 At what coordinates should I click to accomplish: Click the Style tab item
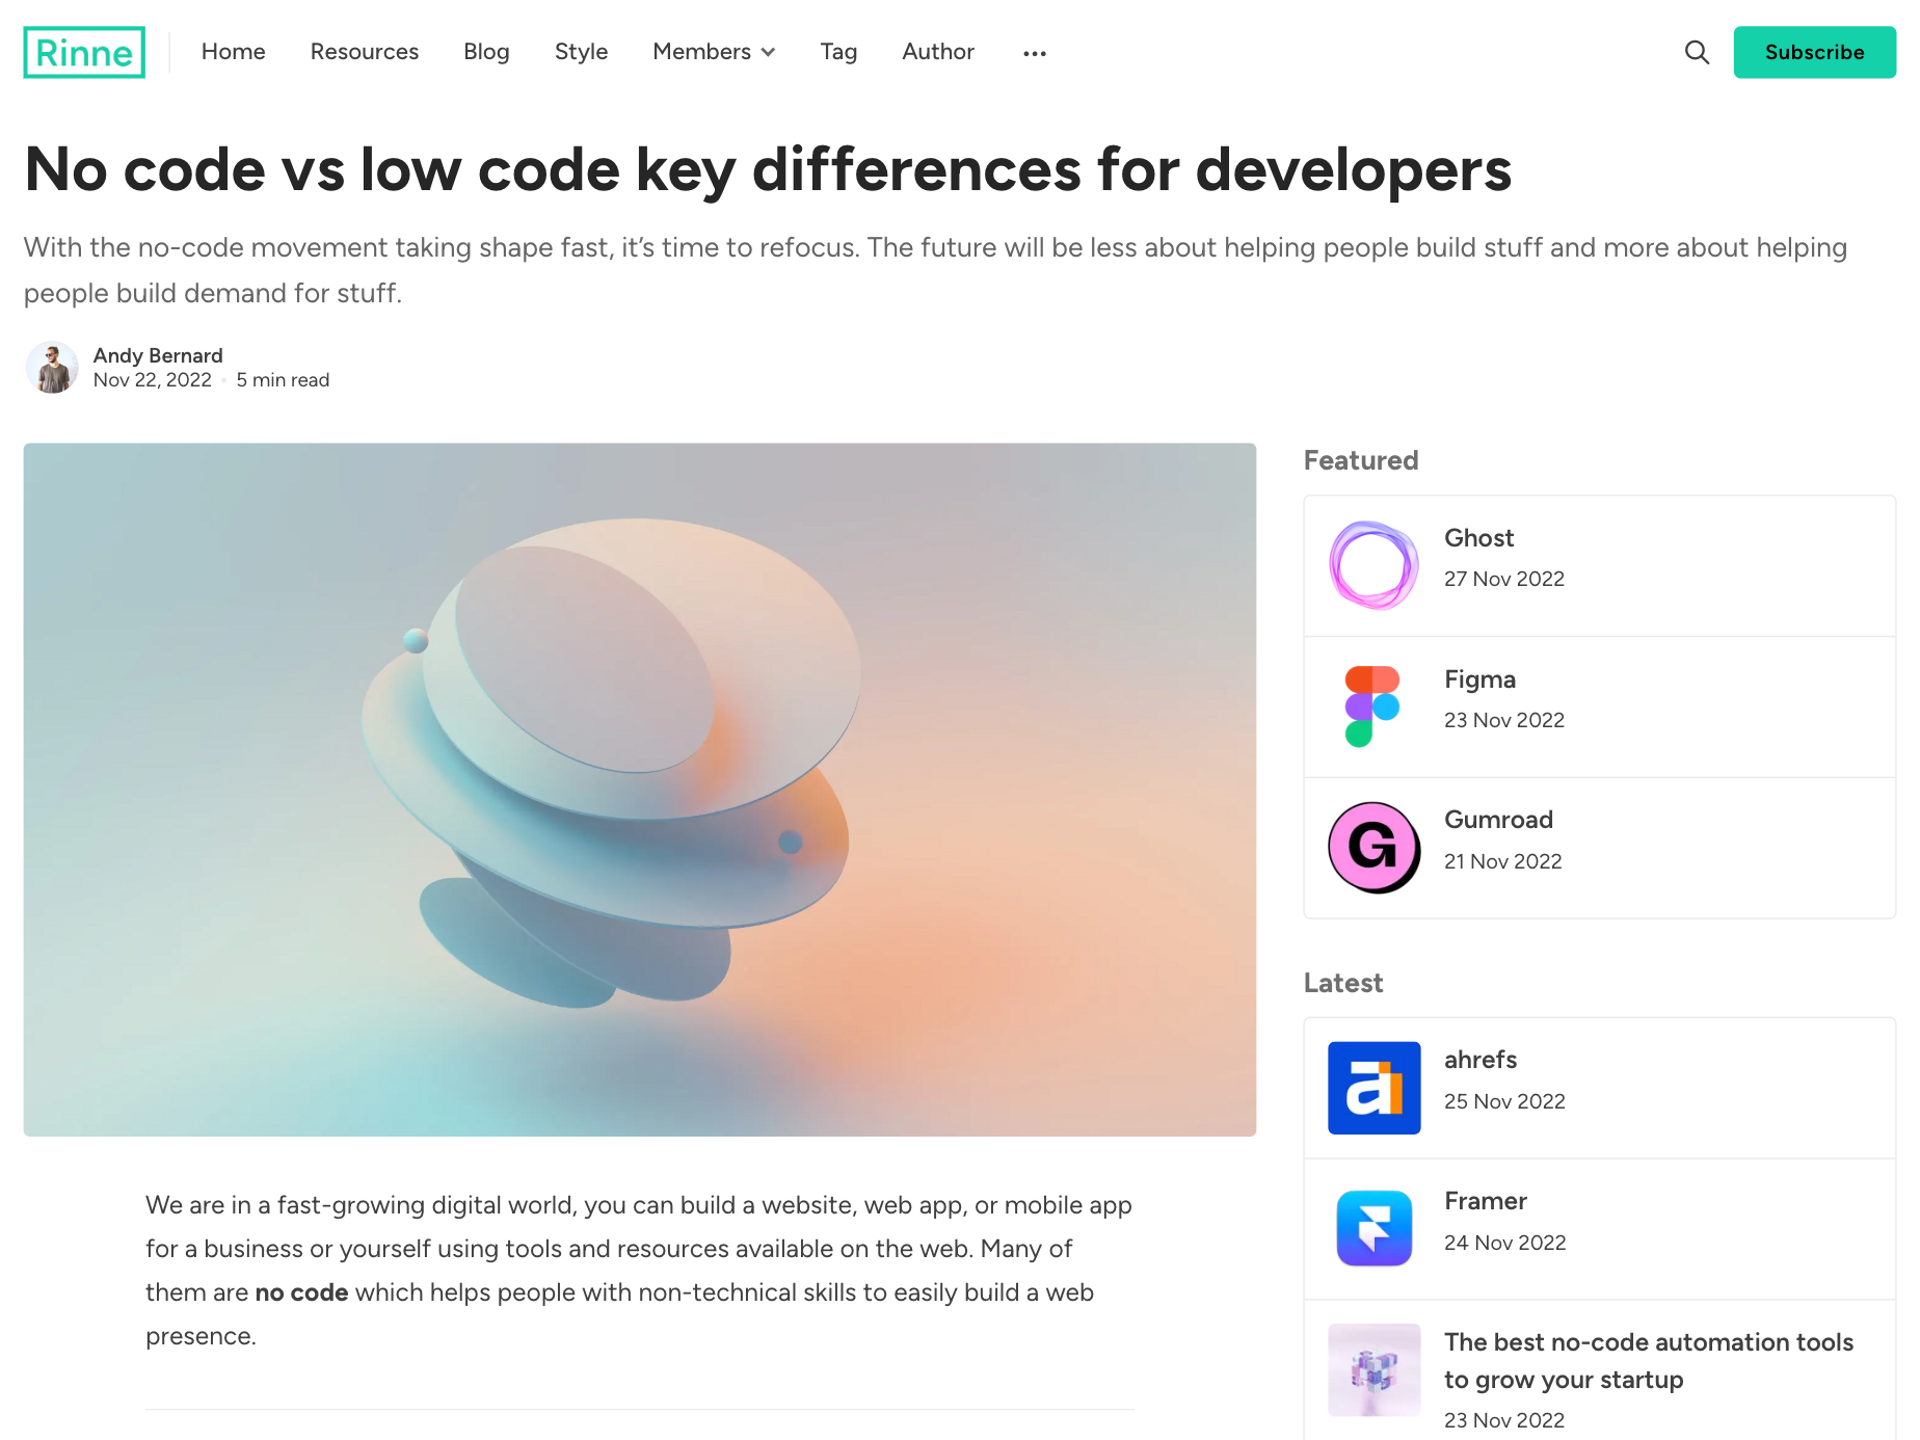point(581,51)
